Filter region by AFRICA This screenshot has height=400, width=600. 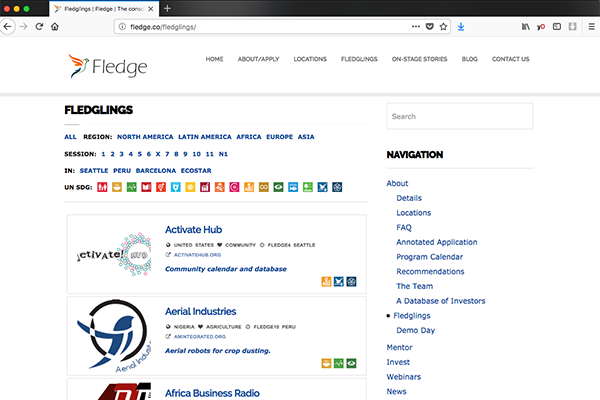pos(249,137)
